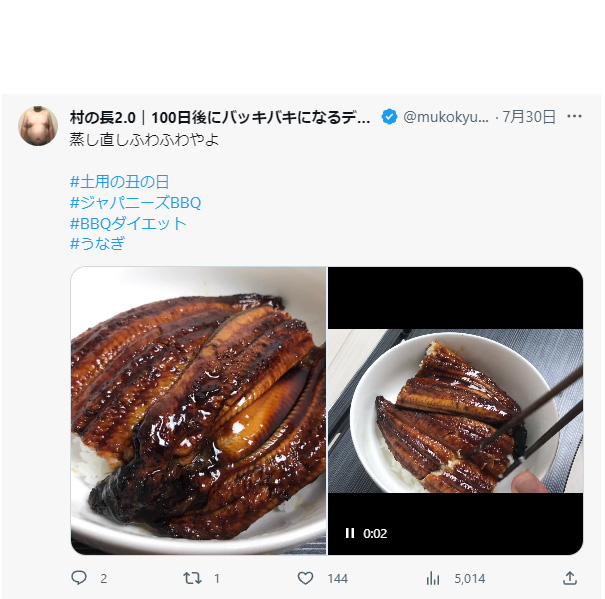Like the tweet with heart icon
This screenshot has height=599, width=605.
click(305, 578)
